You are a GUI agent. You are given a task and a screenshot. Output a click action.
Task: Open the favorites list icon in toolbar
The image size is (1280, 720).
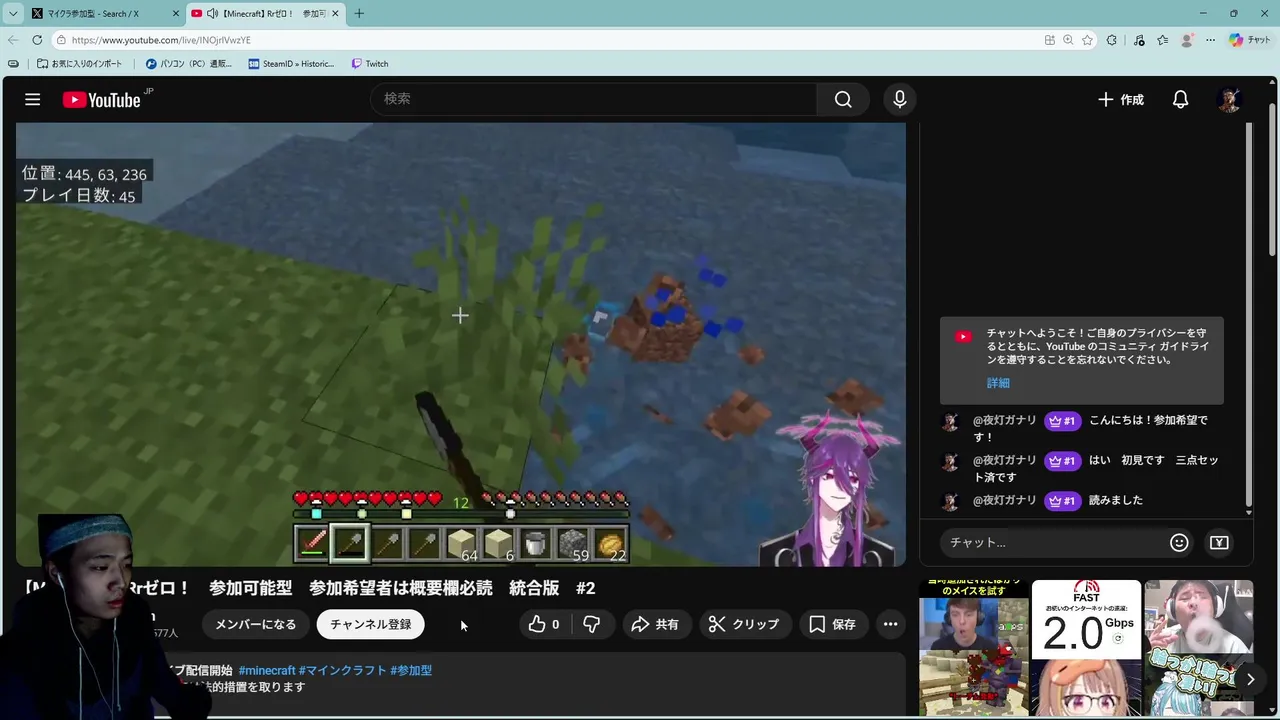point(1162,40)
